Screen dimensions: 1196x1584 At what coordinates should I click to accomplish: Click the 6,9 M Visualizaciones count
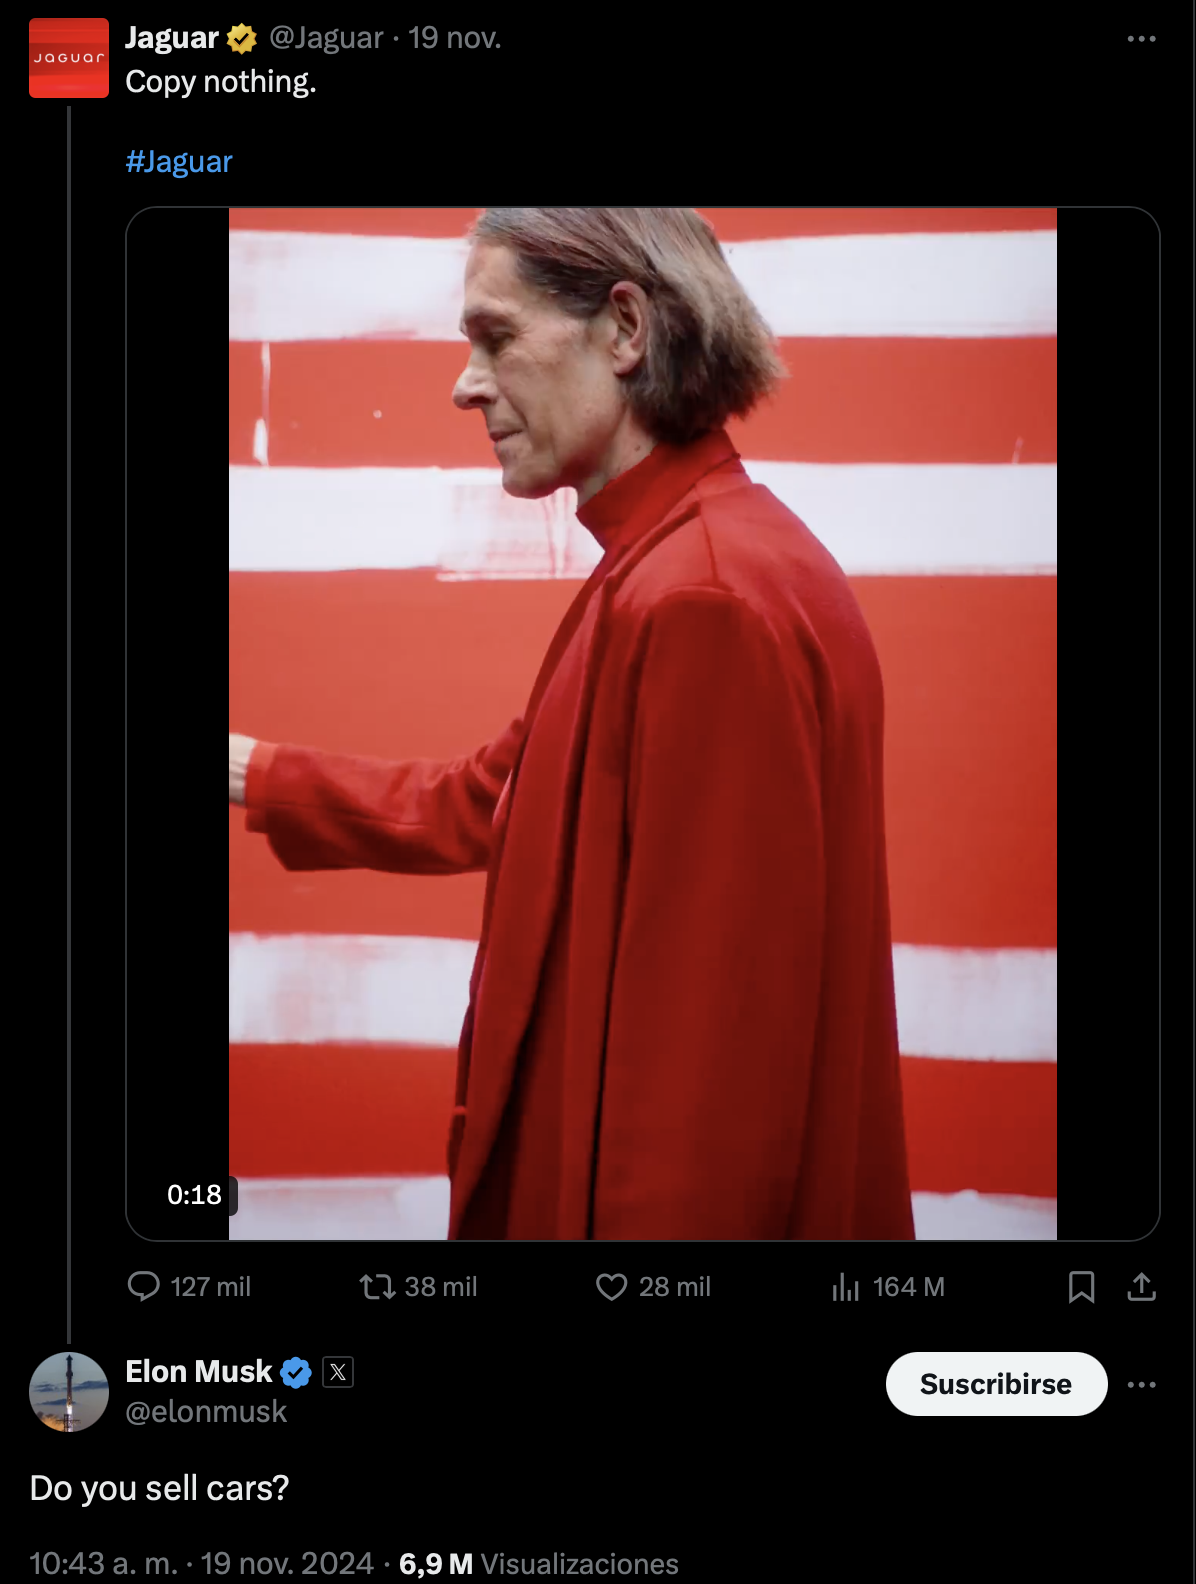538,1563
